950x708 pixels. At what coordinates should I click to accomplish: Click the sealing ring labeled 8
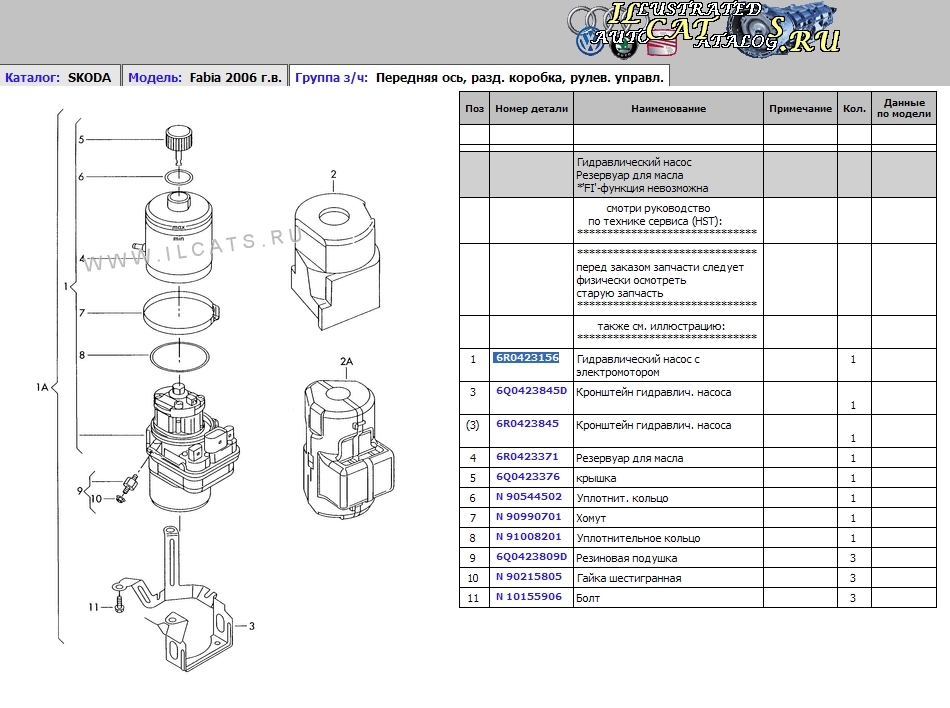pyautogui.click(x=178, y=354)
